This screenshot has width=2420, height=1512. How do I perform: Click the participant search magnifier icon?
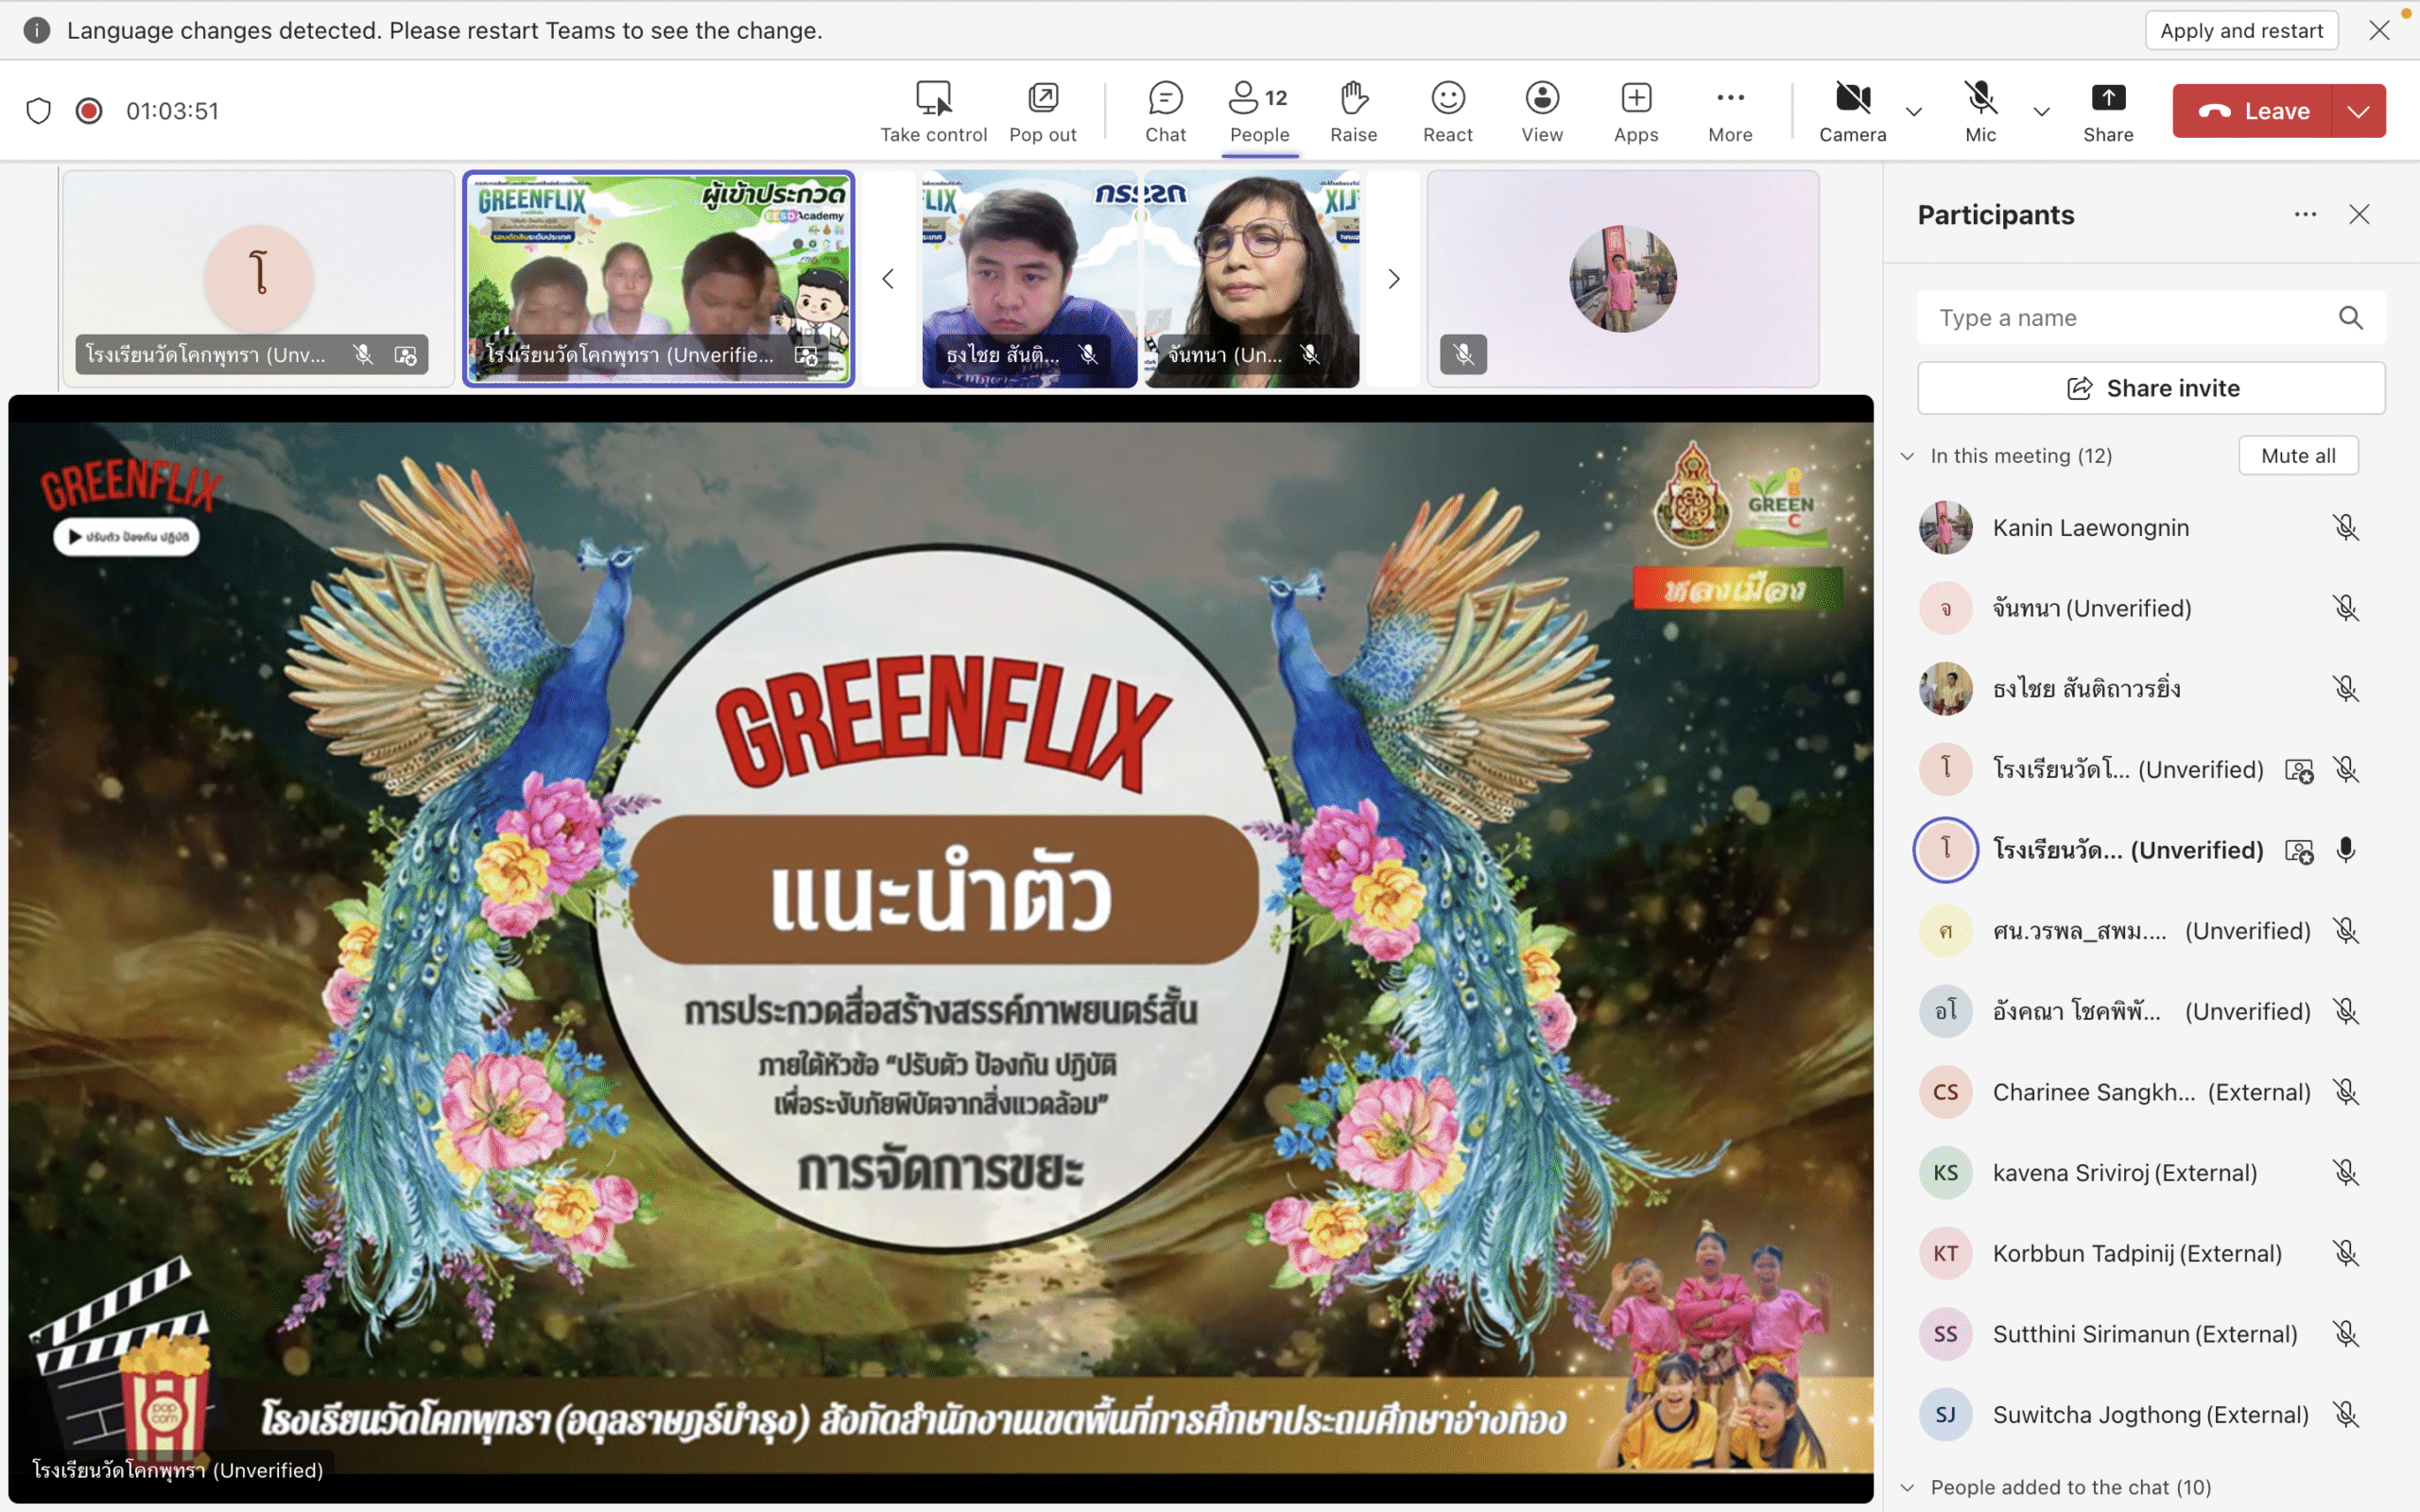point(2350,318)
